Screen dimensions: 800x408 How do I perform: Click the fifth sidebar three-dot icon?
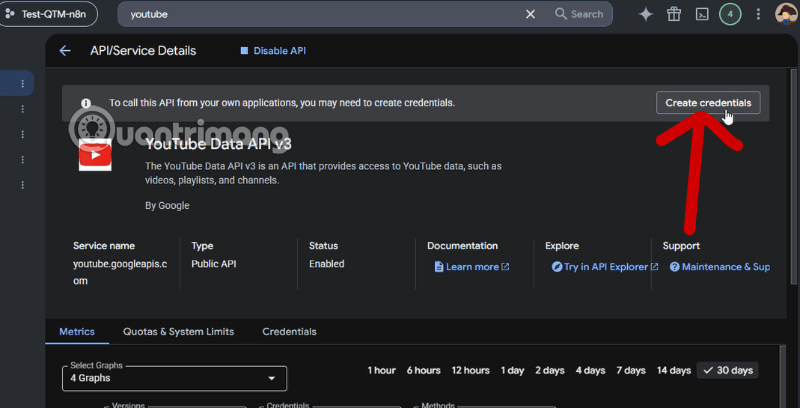pyautogui.click(x=22, y=185)
